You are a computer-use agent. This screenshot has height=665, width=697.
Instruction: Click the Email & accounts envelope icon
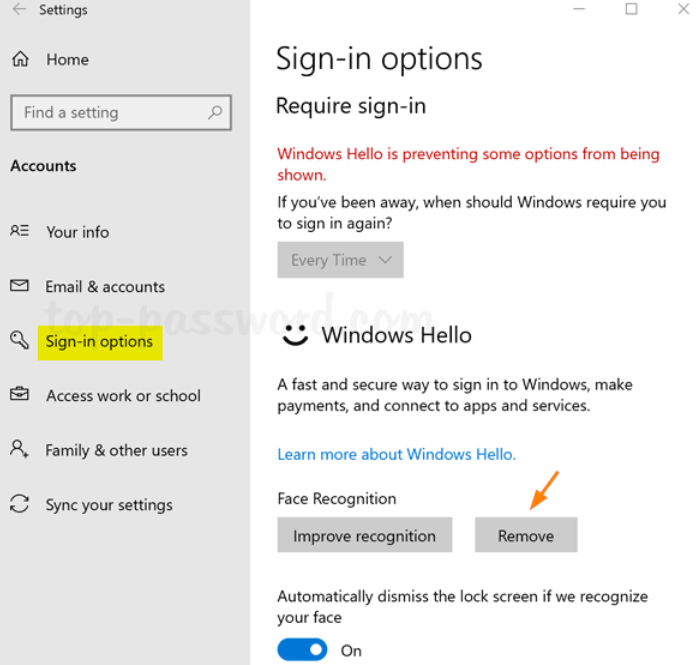point(20,286)
